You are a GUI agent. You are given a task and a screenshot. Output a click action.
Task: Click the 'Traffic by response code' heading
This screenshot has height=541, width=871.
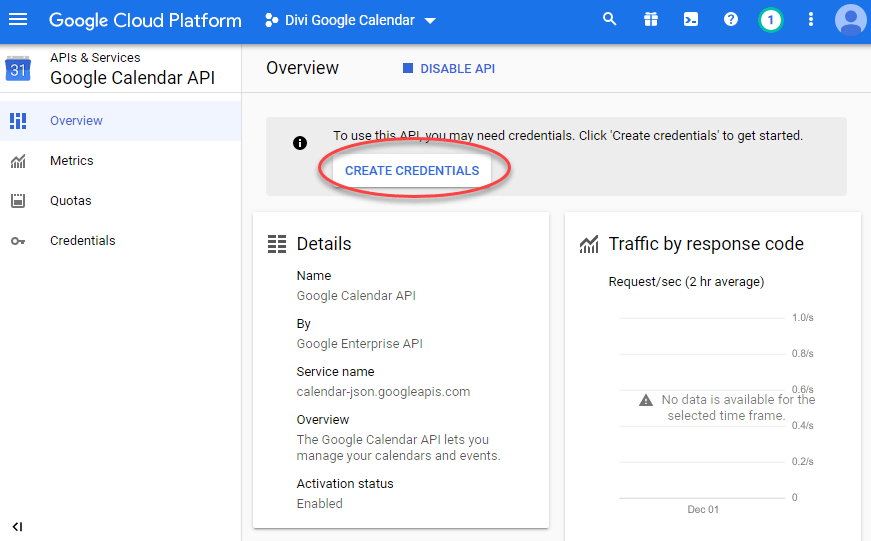pyautogui.click(x=706, y=244)
